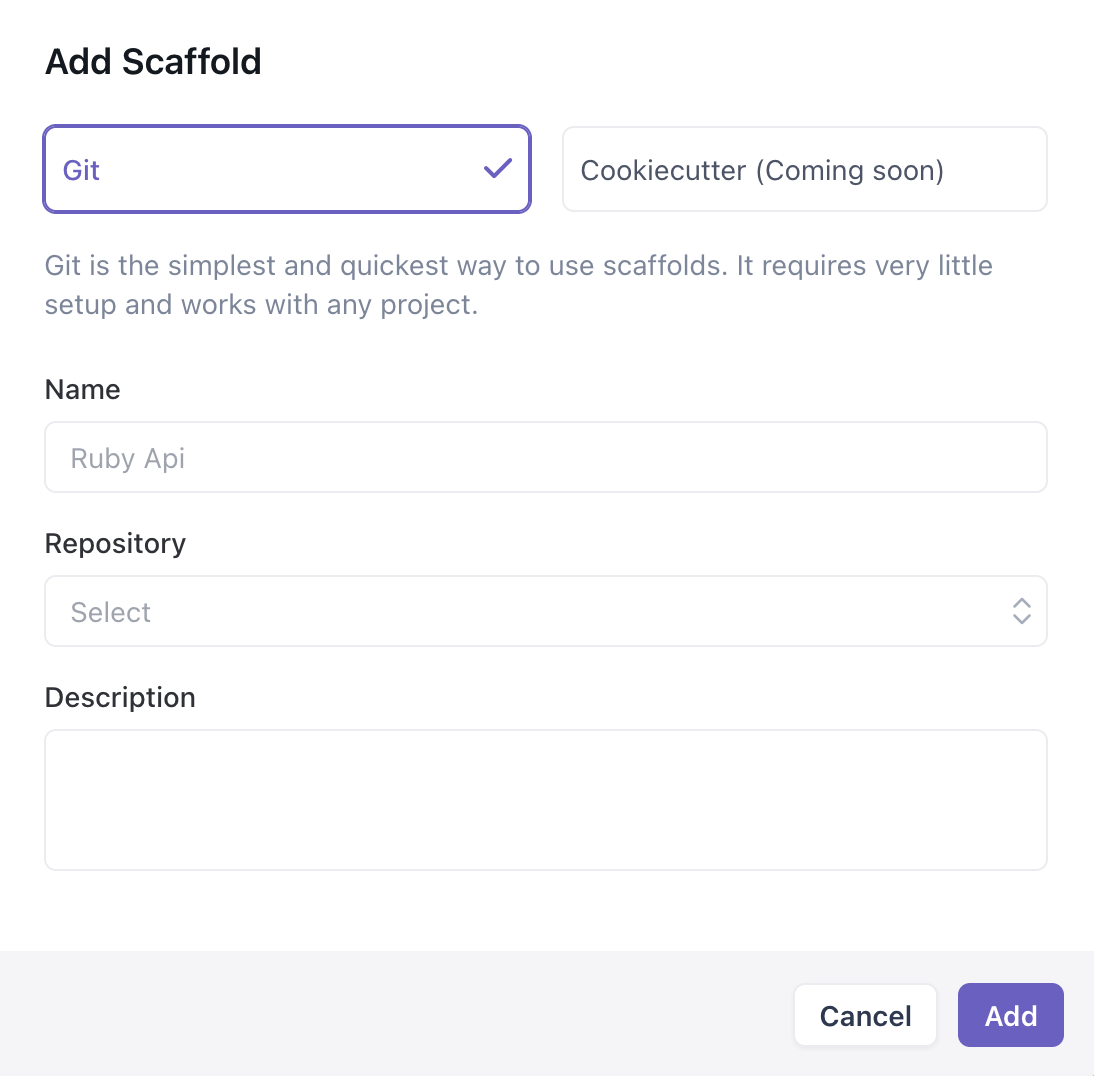Click the 'Ruby Api' placeholder text
Screen dimensions: 1094x1076
coord(128,458)
